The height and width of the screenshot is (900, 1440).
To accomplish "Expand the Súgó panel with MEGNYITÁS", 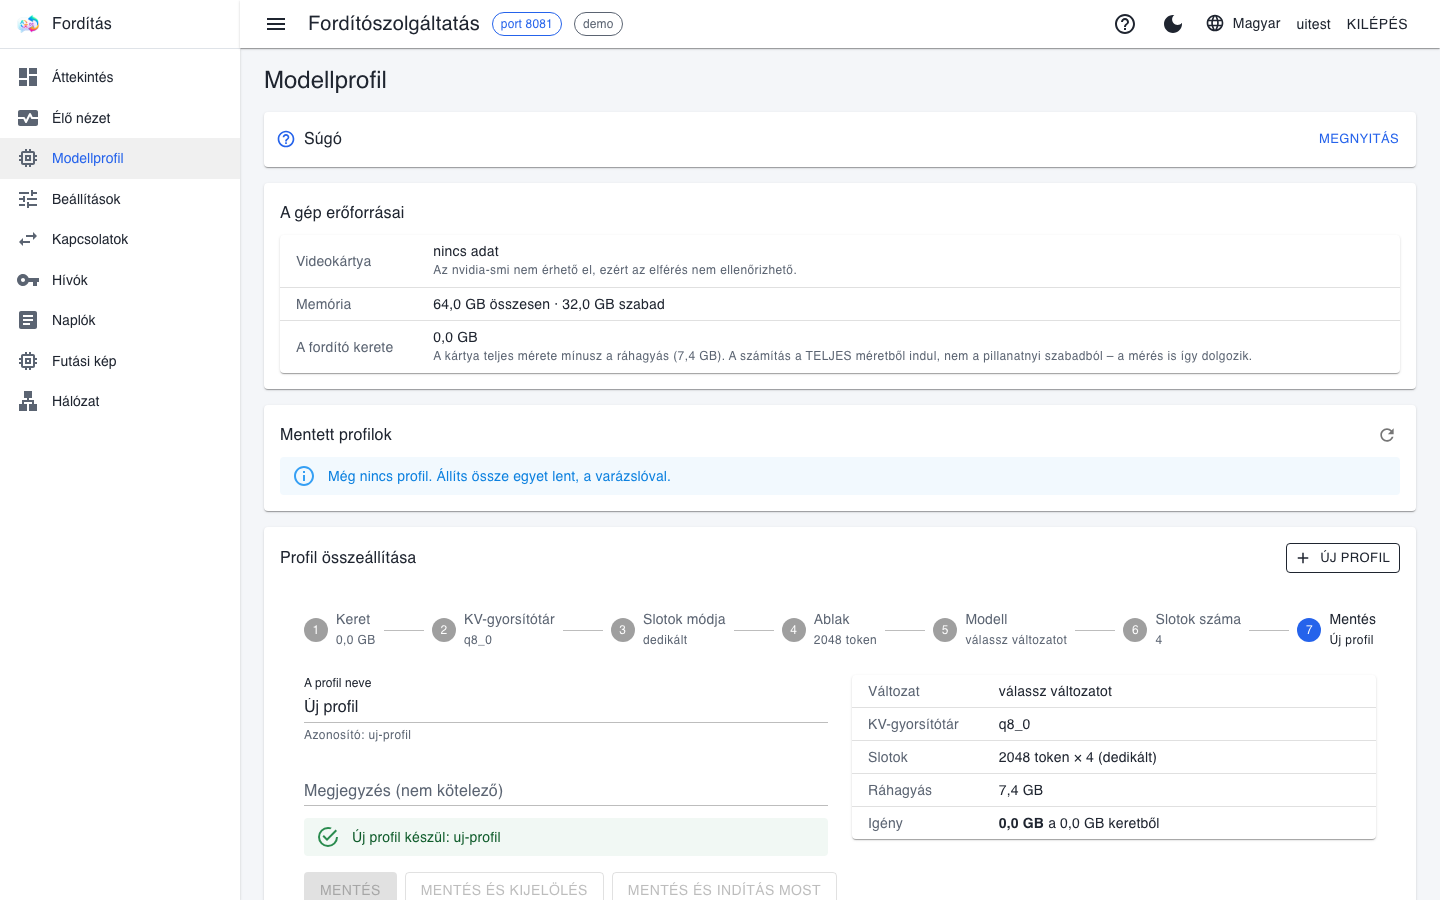I will point(1358,139).
